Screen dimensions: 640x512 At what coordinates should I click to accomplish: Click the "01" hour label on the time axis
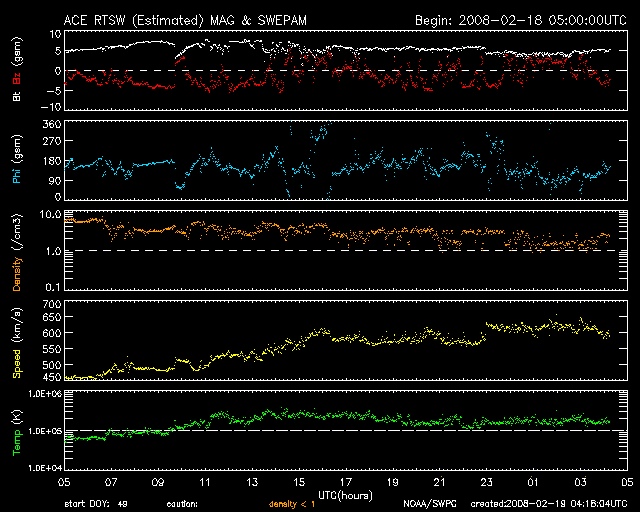click(x=533, y=482)
